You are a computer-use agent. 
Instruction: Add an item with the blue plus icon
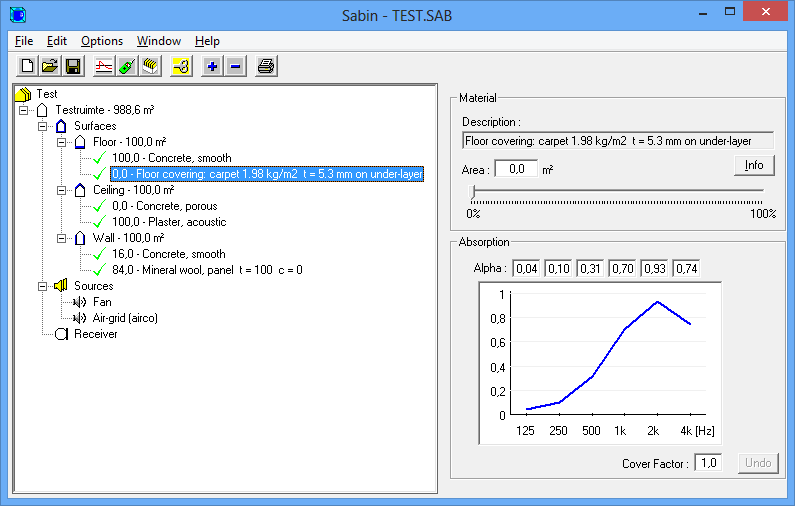[212, 66]
